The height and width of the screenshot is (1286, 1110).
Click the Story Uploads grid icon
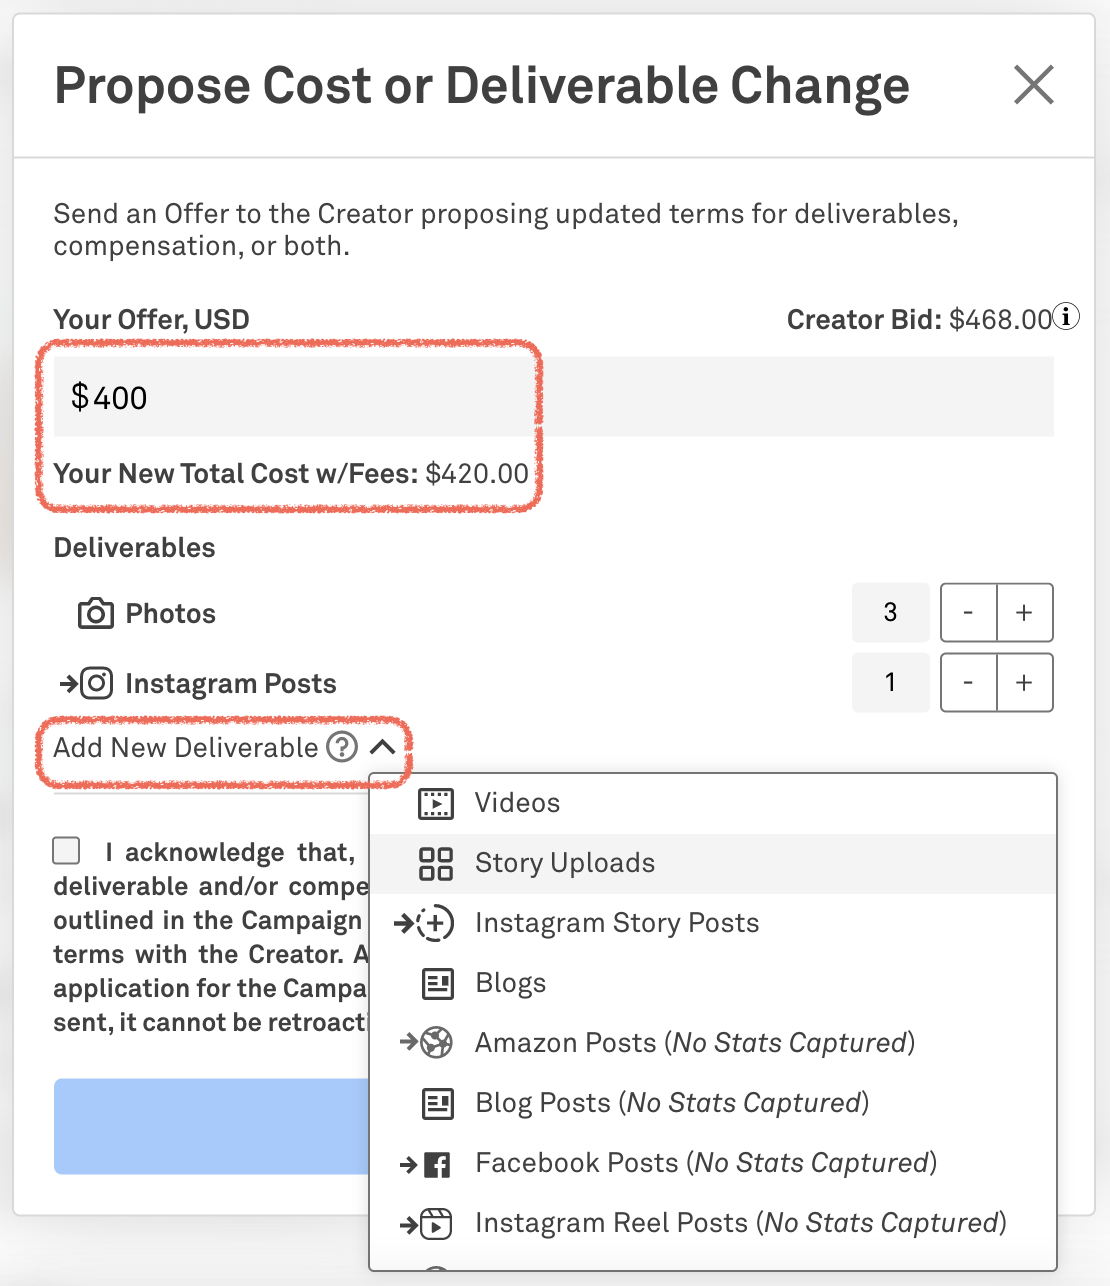pos(436,863)
